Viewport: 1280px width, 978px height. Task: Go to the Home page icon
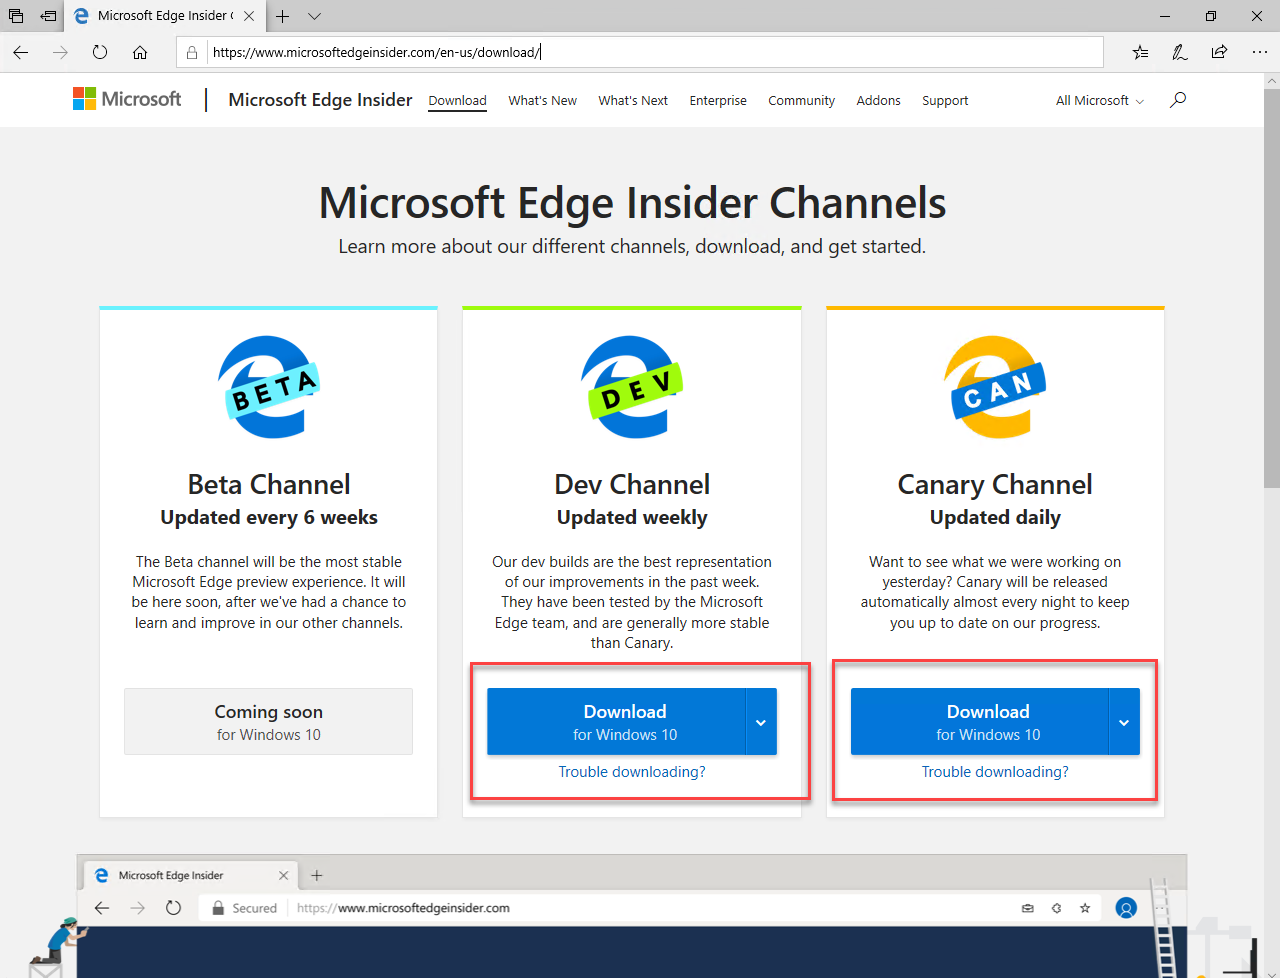pyautogui.click(x=140, y=52)
